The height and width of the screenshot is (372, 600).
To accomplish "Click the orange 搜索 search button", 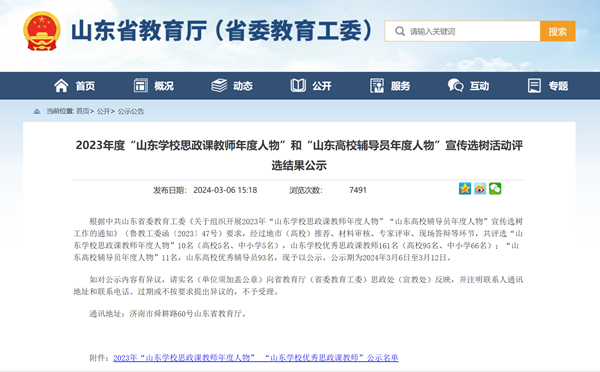I will click(558, 31).
